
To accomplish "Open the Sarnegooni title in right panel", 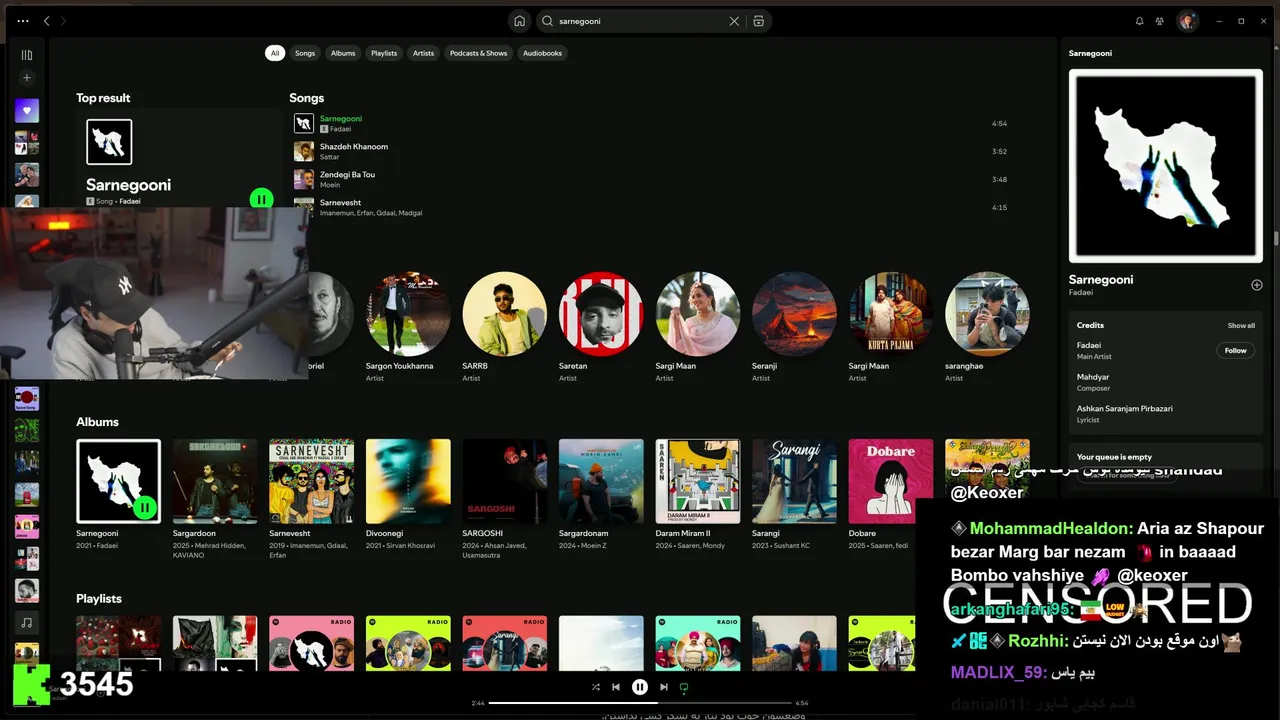I will 1101,280.
